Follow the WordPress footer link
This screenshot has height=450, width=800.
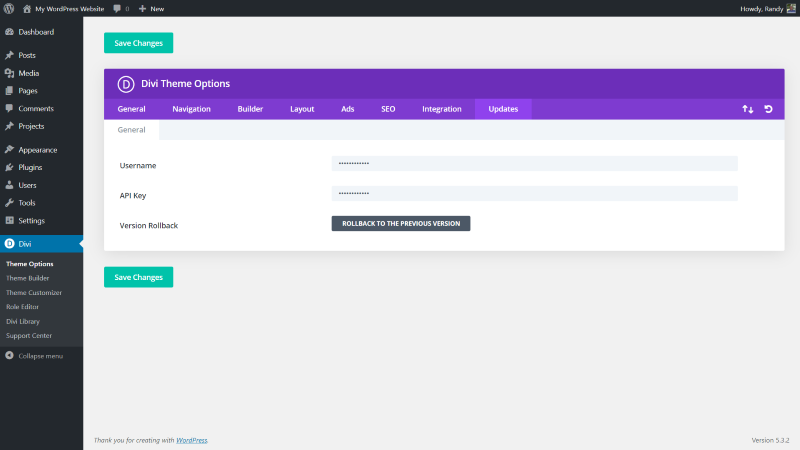pos(192,440)
